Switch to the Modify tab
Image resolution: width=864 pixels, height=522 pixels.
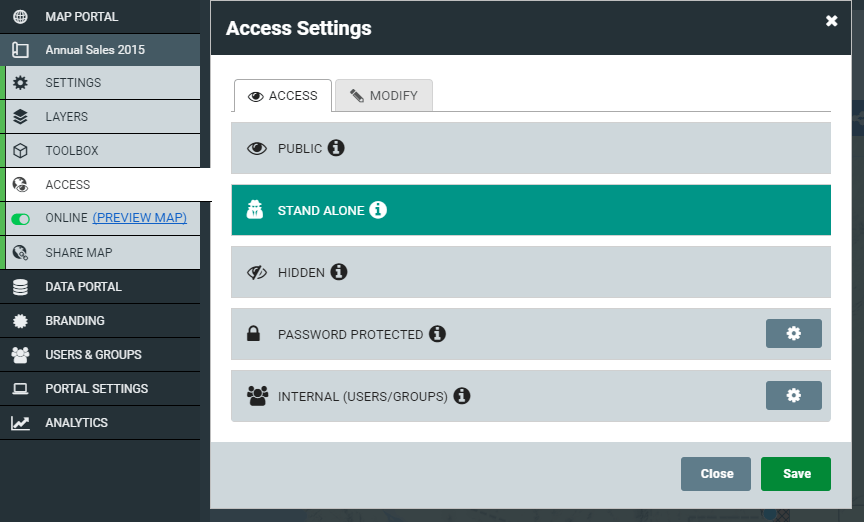pyautogui.click(x=384, y=95)
